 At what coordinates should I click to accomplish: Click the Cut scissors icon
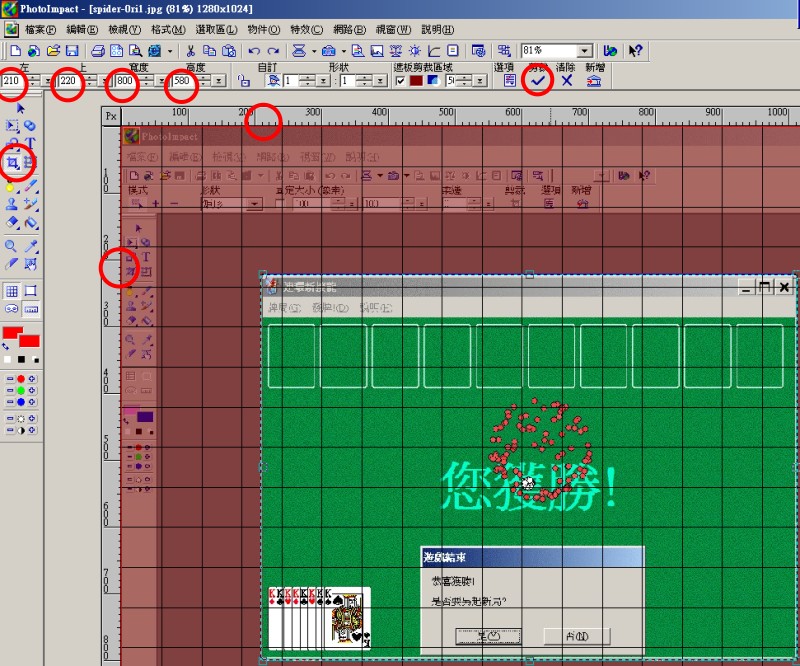[191, 51]
